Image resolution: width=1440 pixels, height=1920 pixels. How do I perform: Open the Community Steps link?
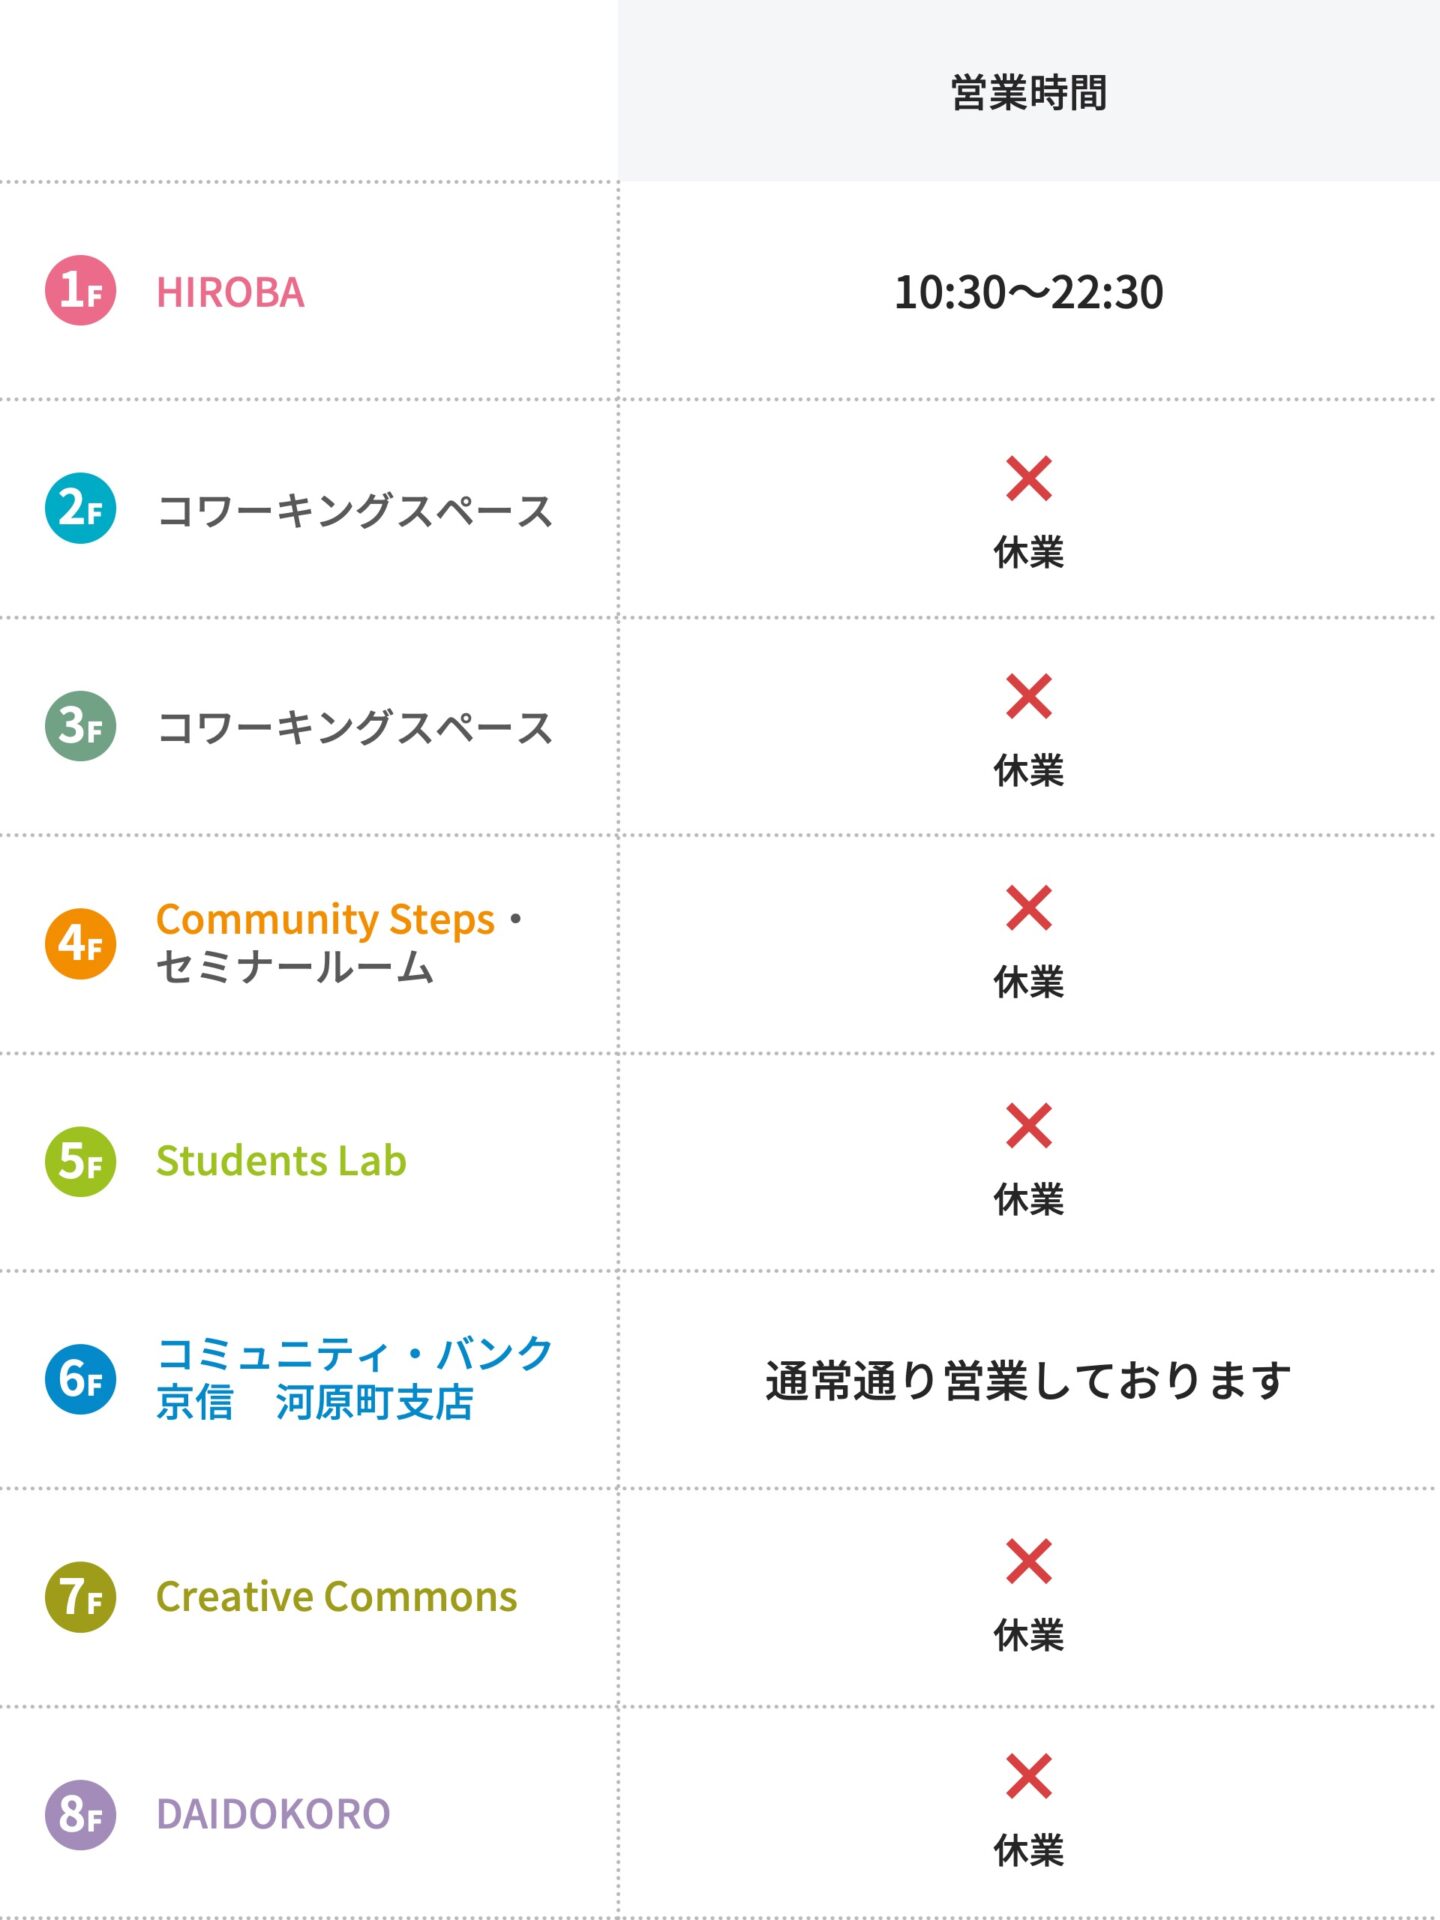pyautogui.click(x=325, y=919)
